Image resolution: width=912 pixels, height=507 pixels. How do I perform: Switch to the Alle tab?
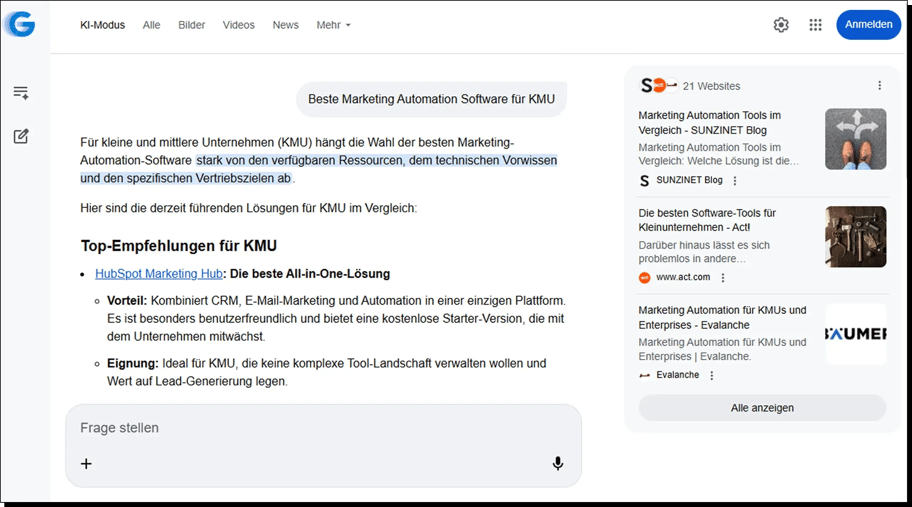tap(151, 25)
